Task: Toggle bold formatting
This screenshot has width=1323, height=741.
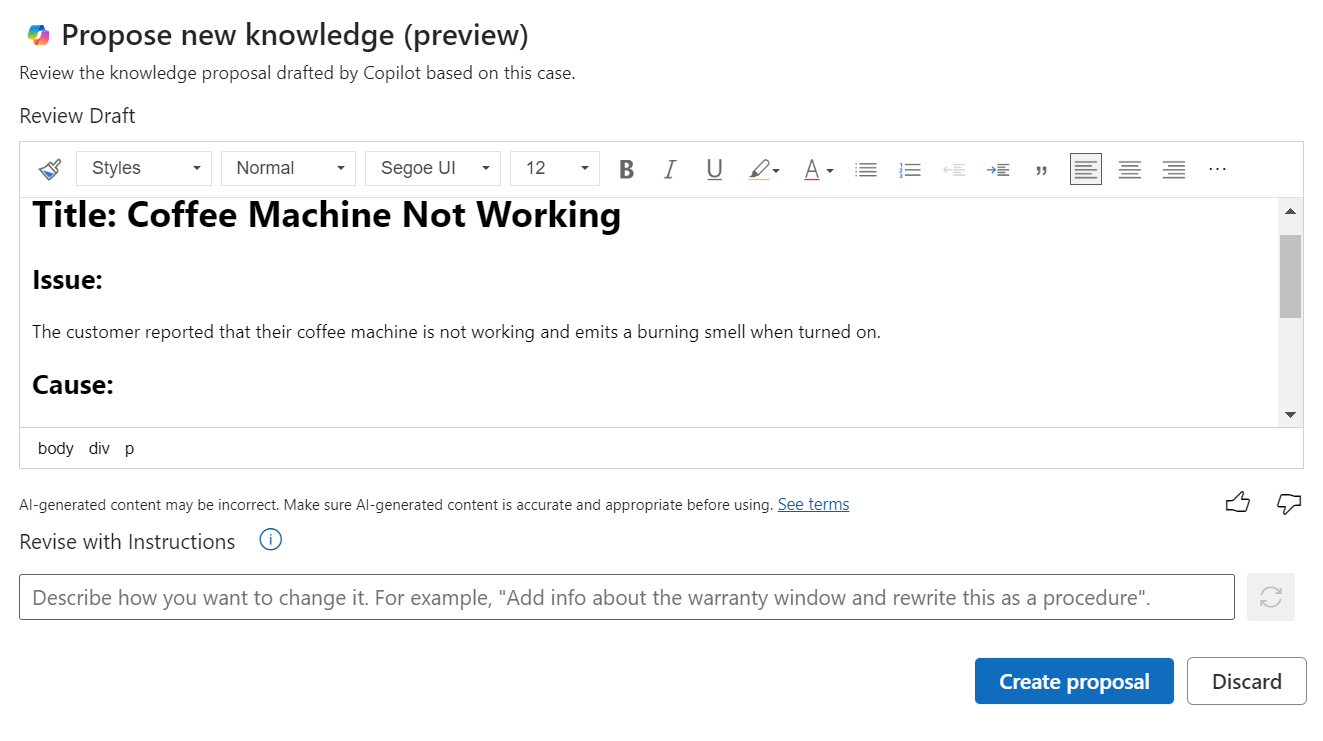Action: pyautogui.click(x=626, y=169)
